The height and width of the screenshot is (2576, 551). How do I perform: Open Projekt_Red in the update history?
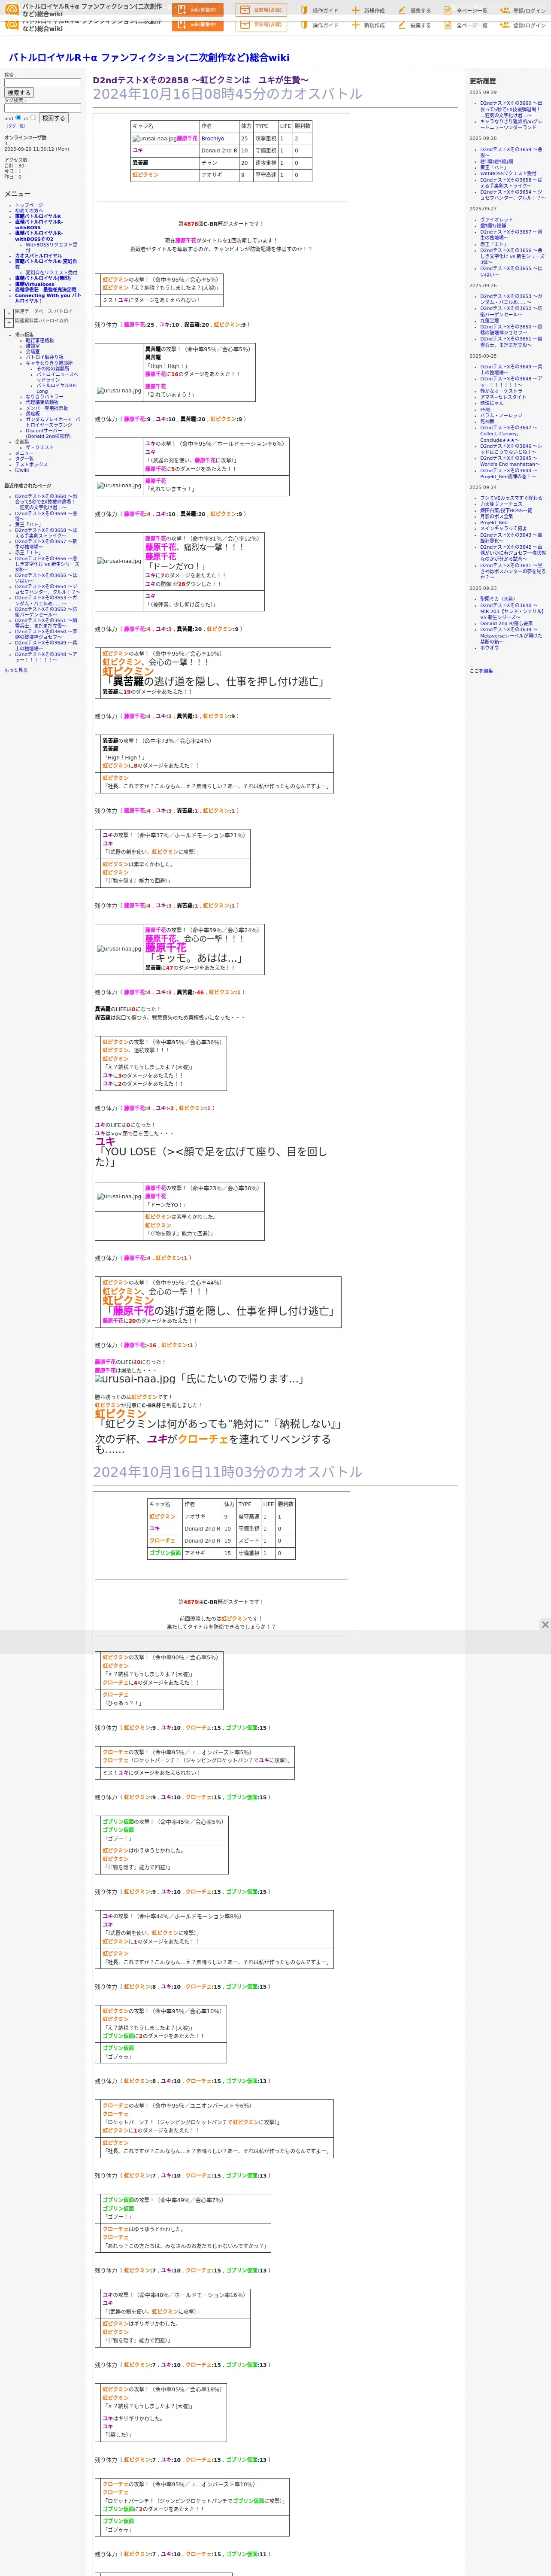pyautogui.click(x=494, y=522)
